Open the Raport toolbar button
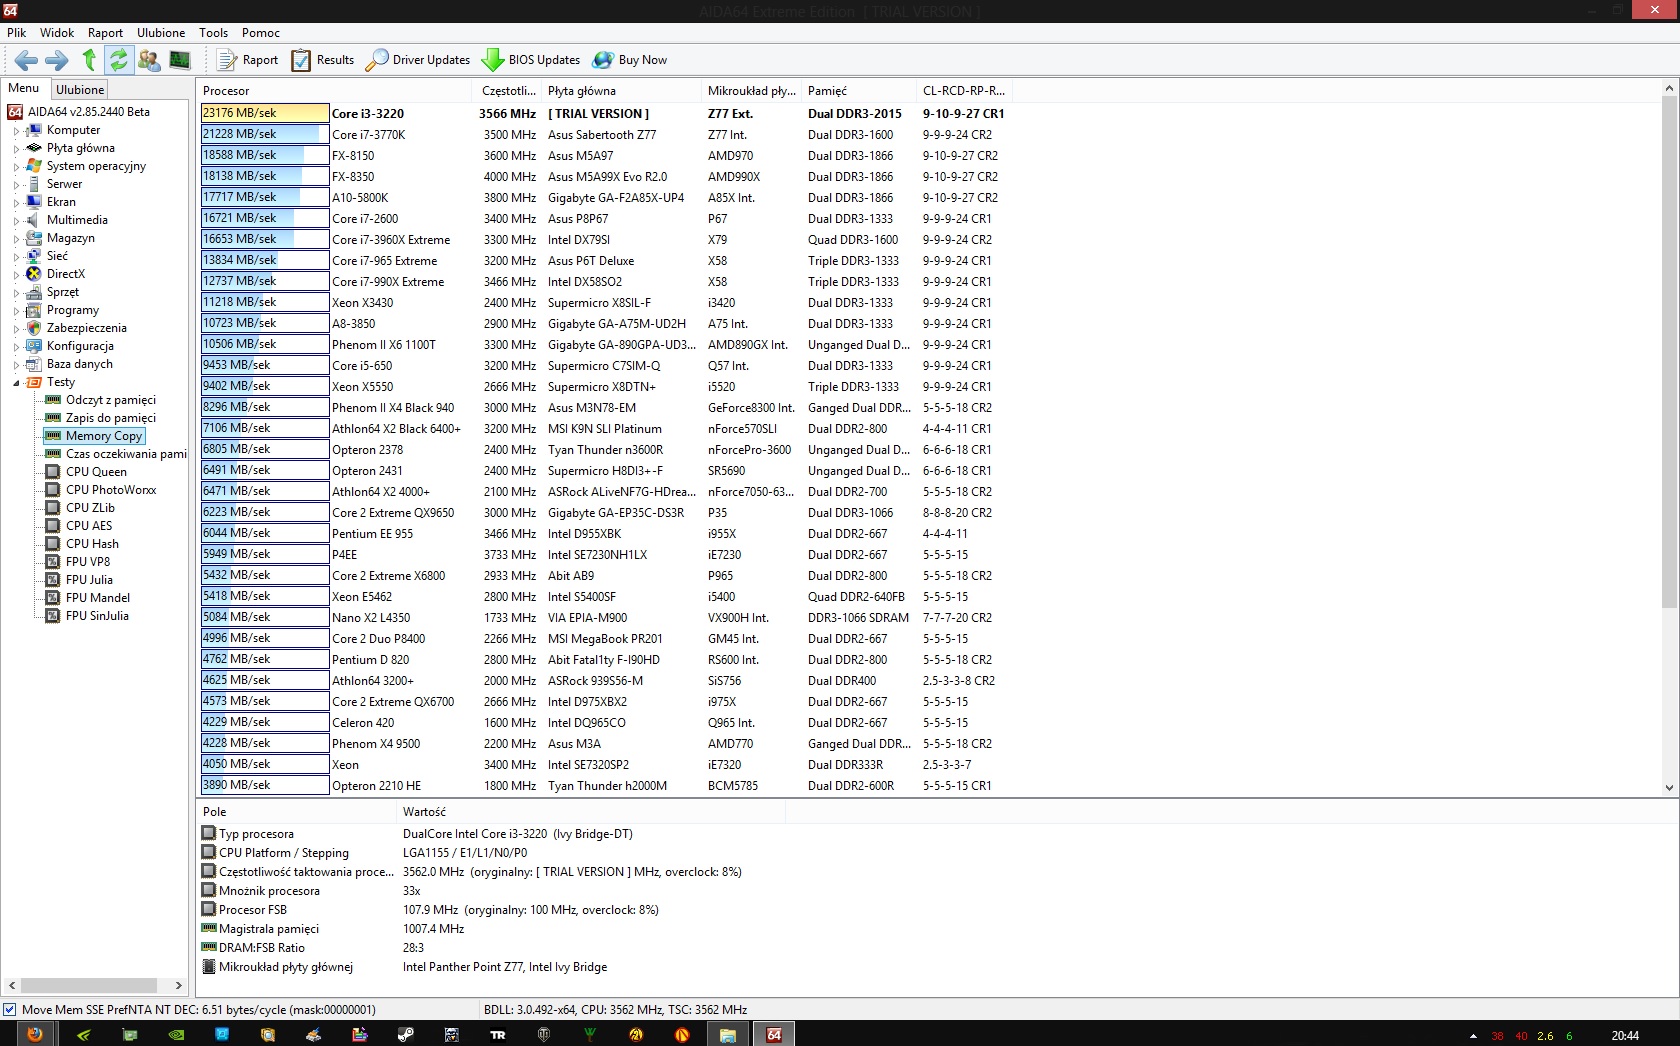The image size is (1680, 1046). pos(248,60)
